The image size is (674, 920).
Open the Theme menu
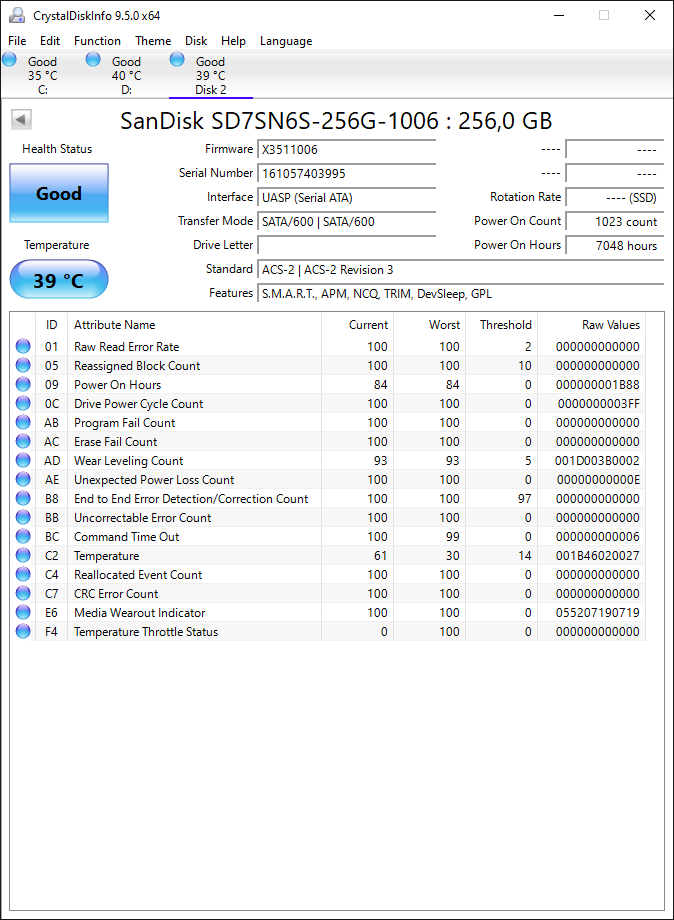[x=153, y=41]
